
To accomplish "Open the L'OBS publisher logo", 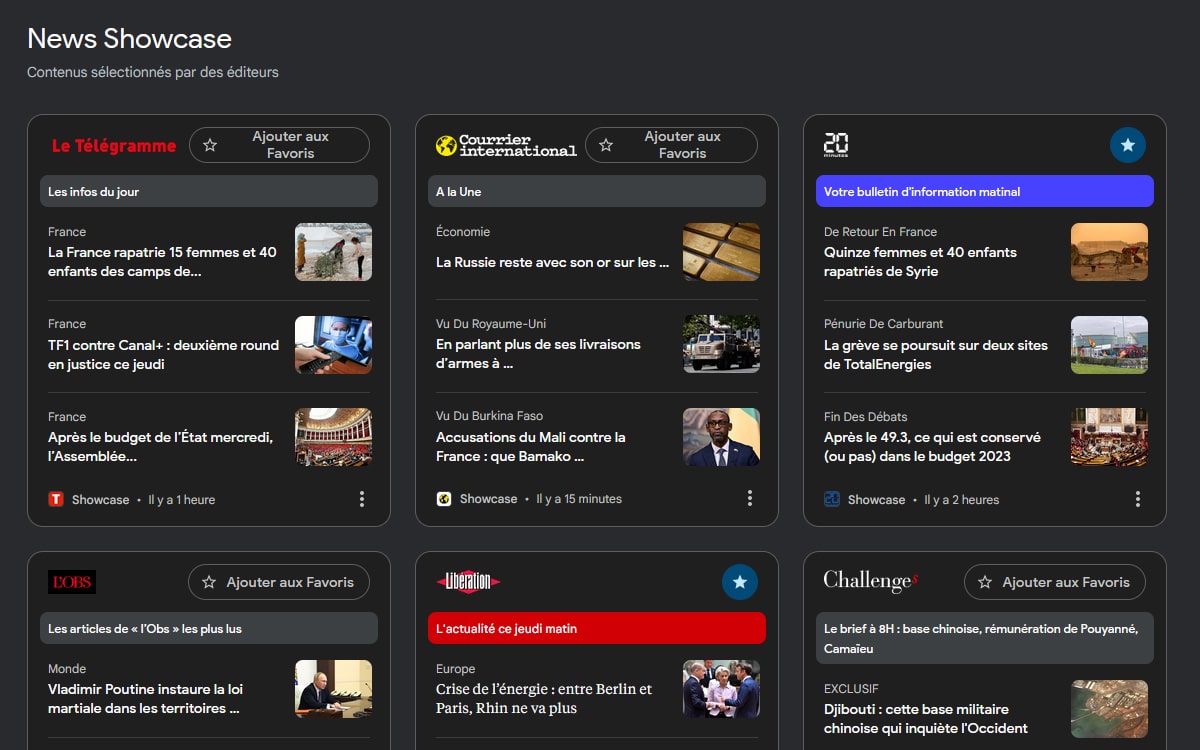I will coord(74,582).
